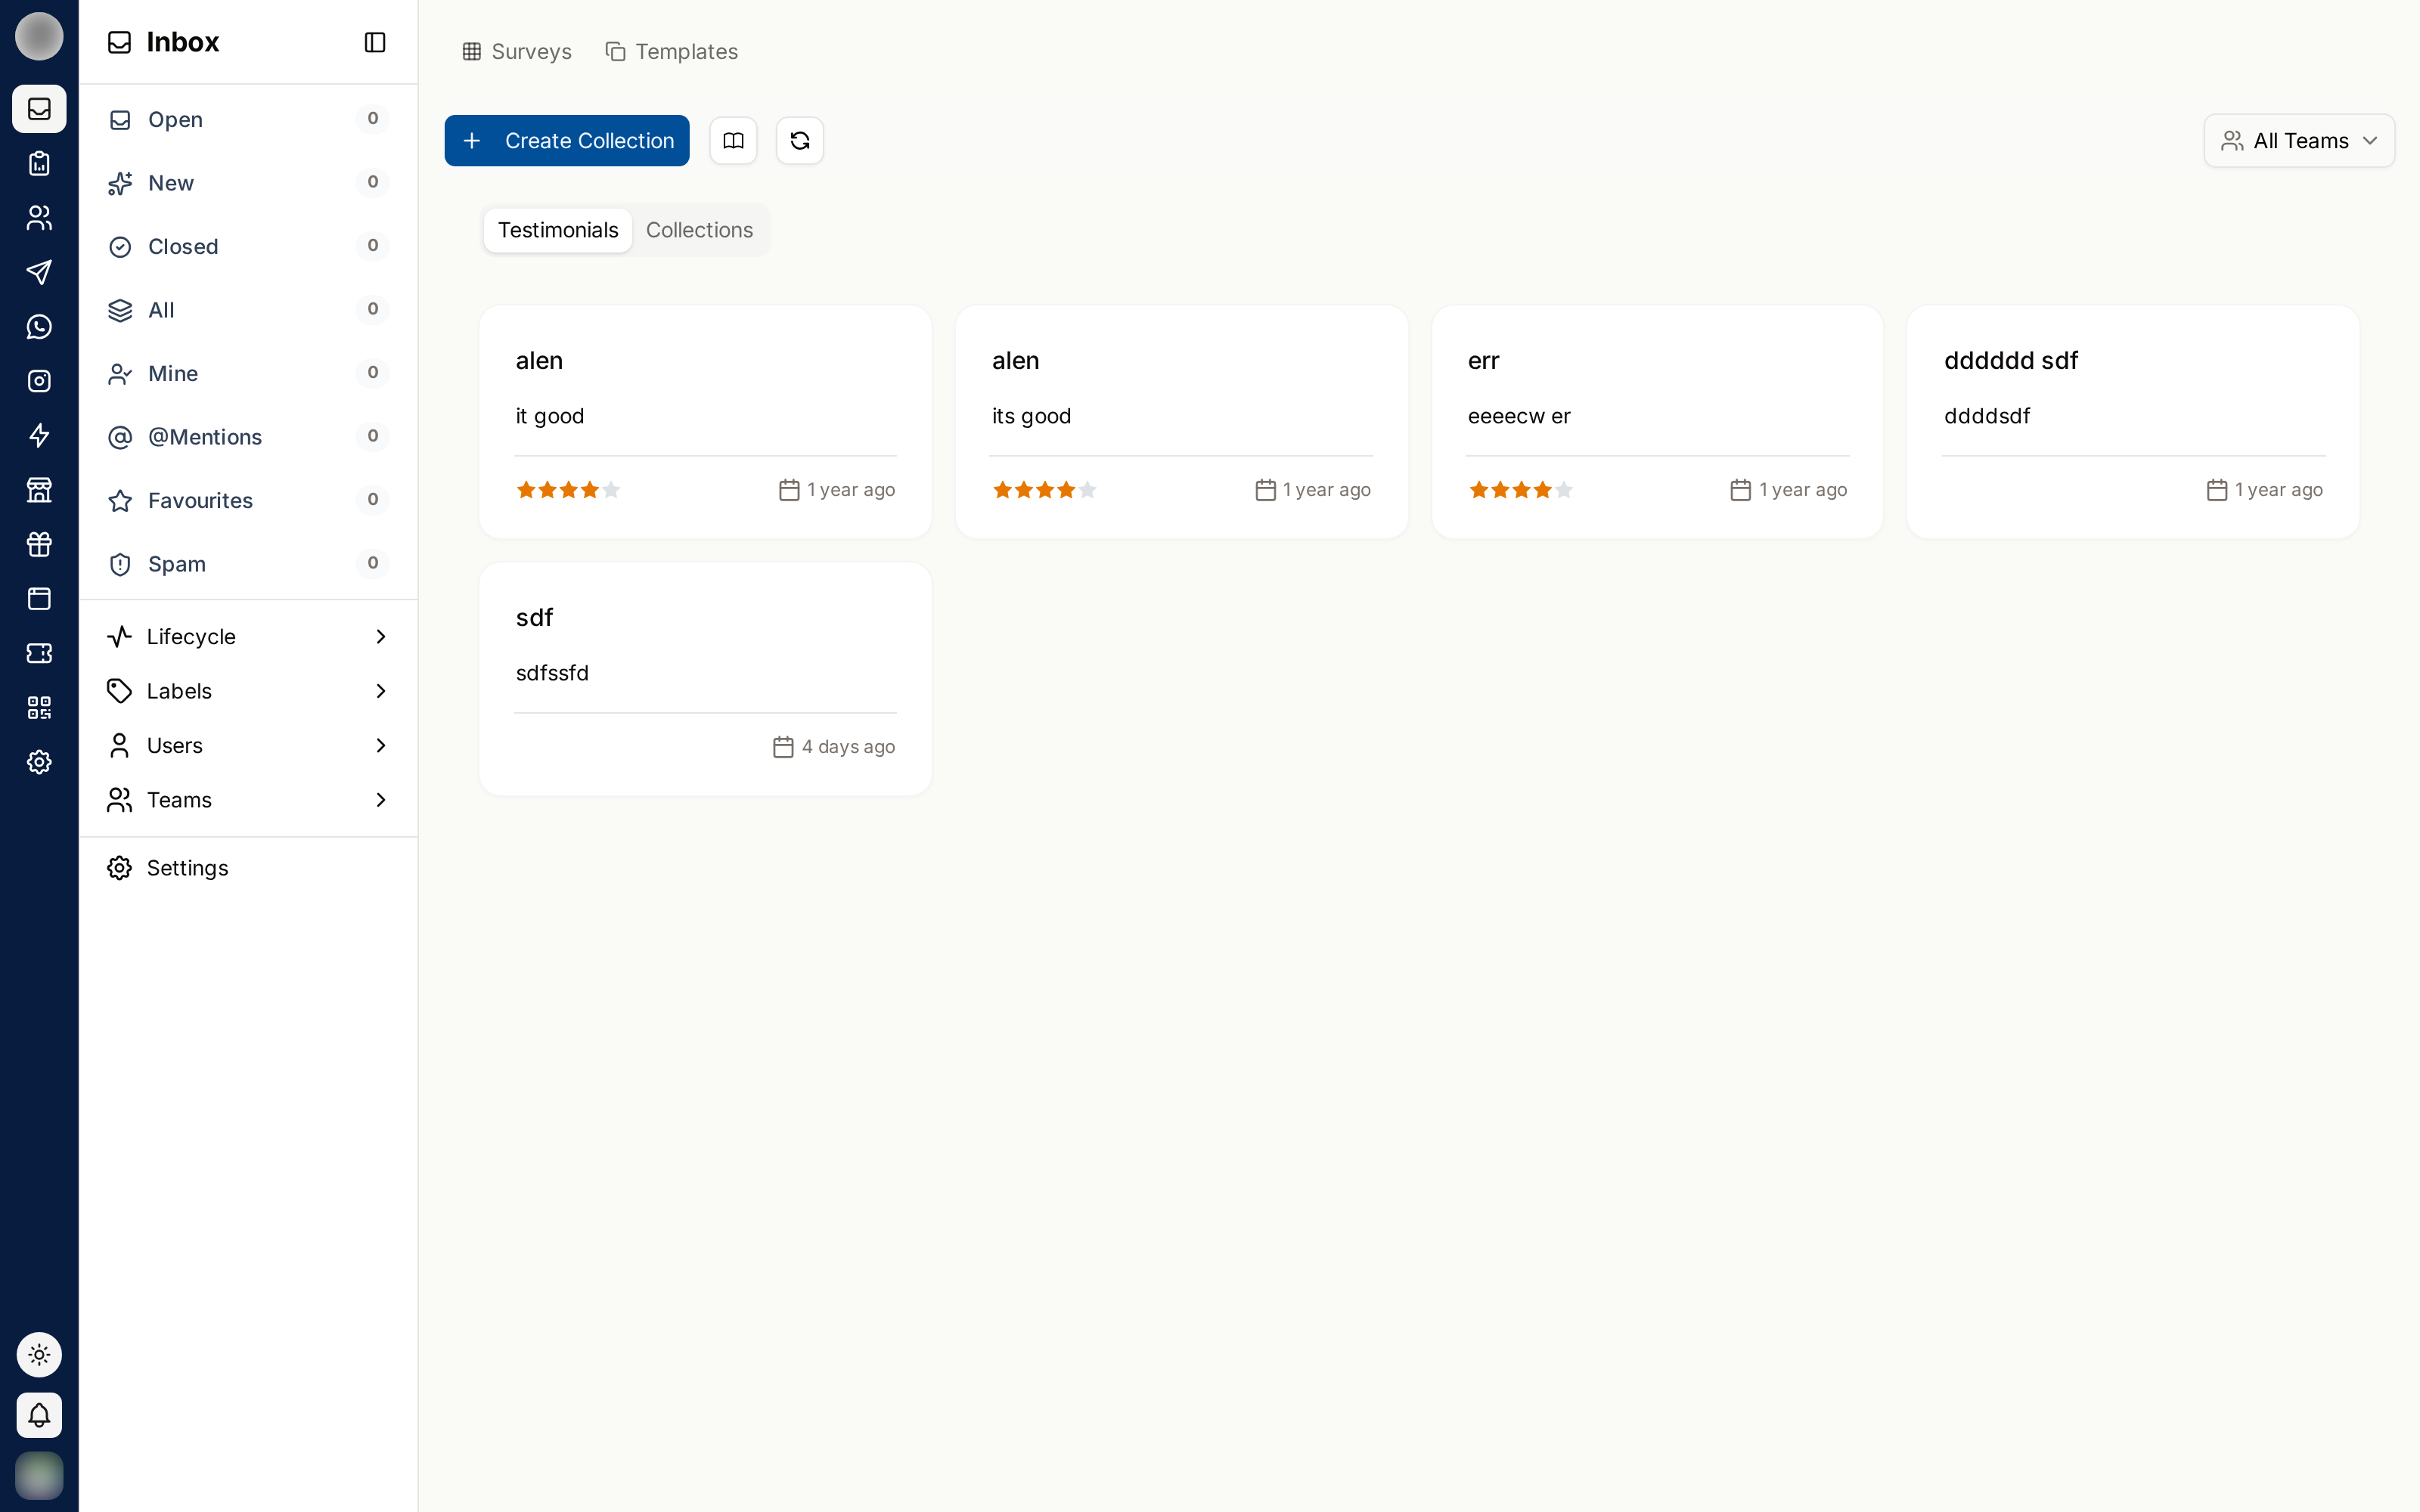Image resolution: width=2420 pixels, height=1512 pixels.
Task: Click the Create Collection button
Action: coord(567,141)
